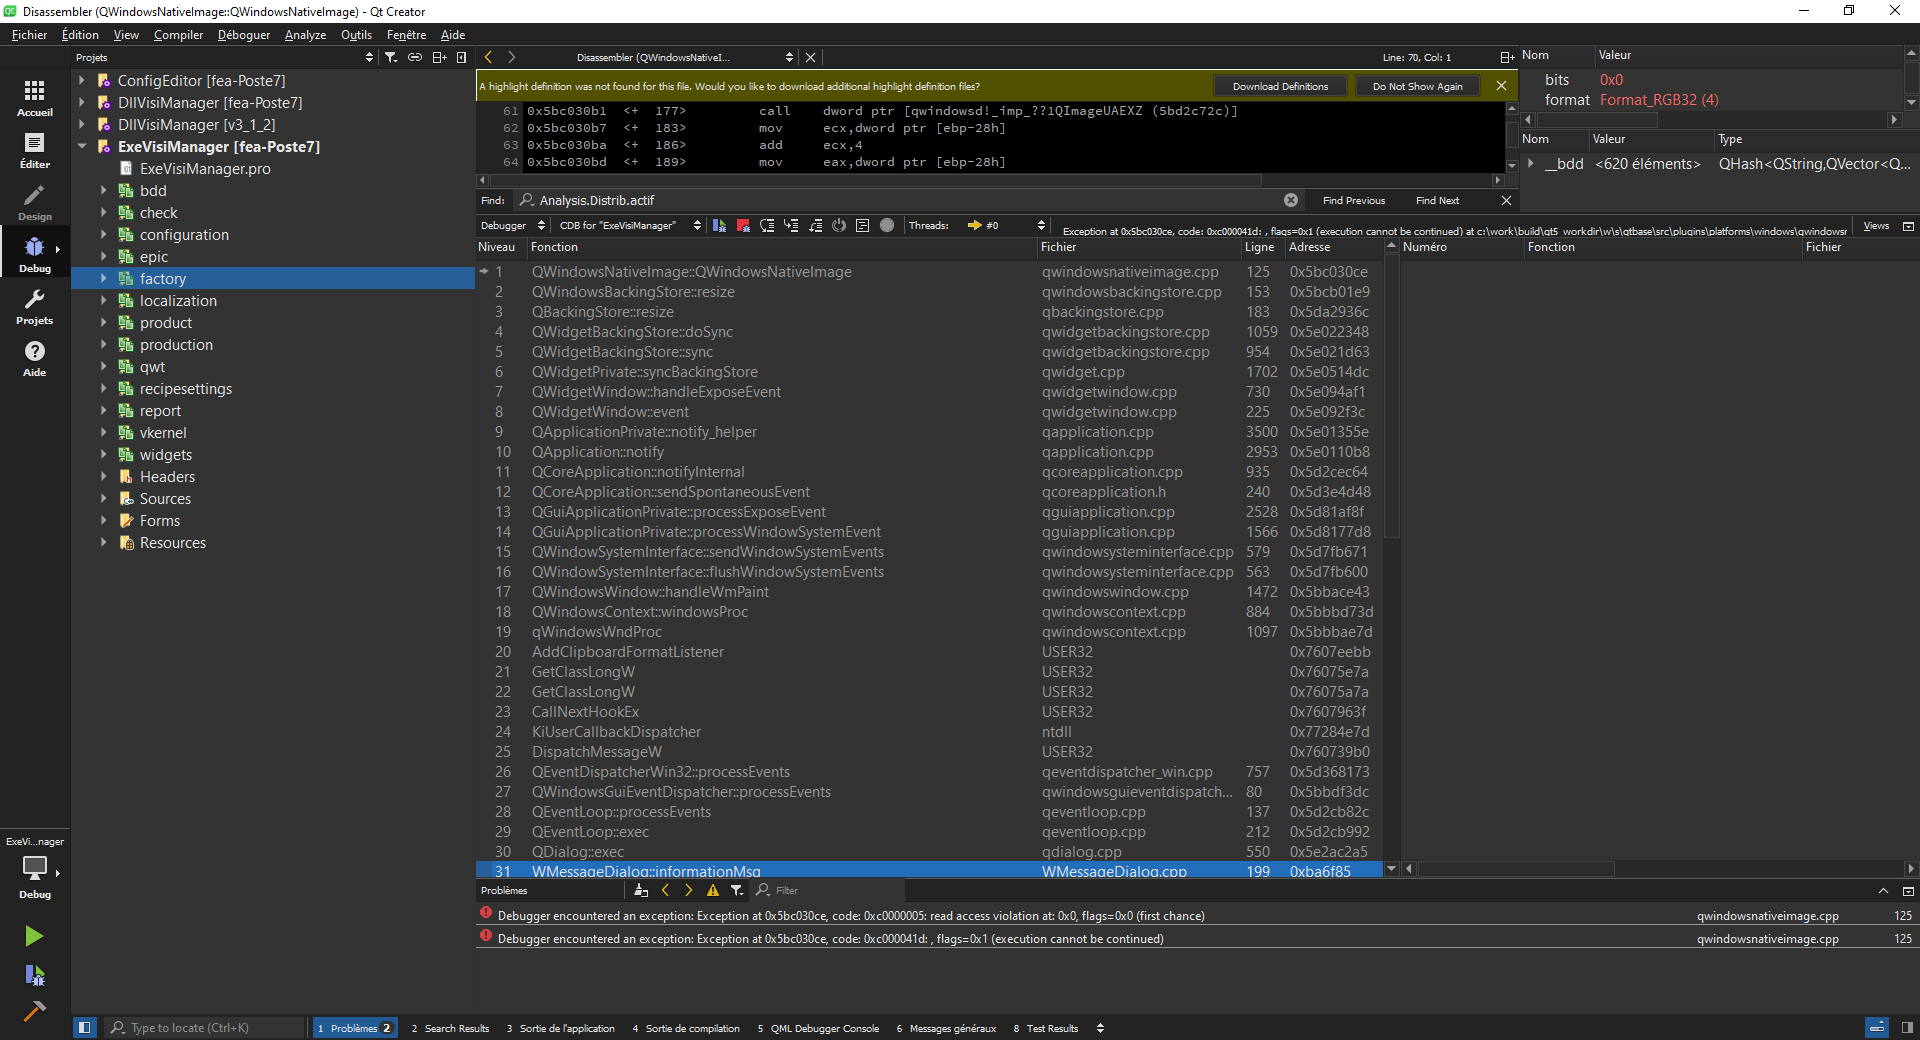Toggle synchronize-with-editor link icon in Projets

point(415,58)
